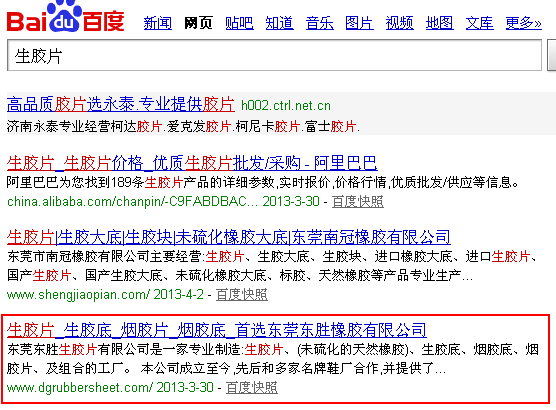View 百度快照 for the dgrubbersheet.com result

(252, 387)
